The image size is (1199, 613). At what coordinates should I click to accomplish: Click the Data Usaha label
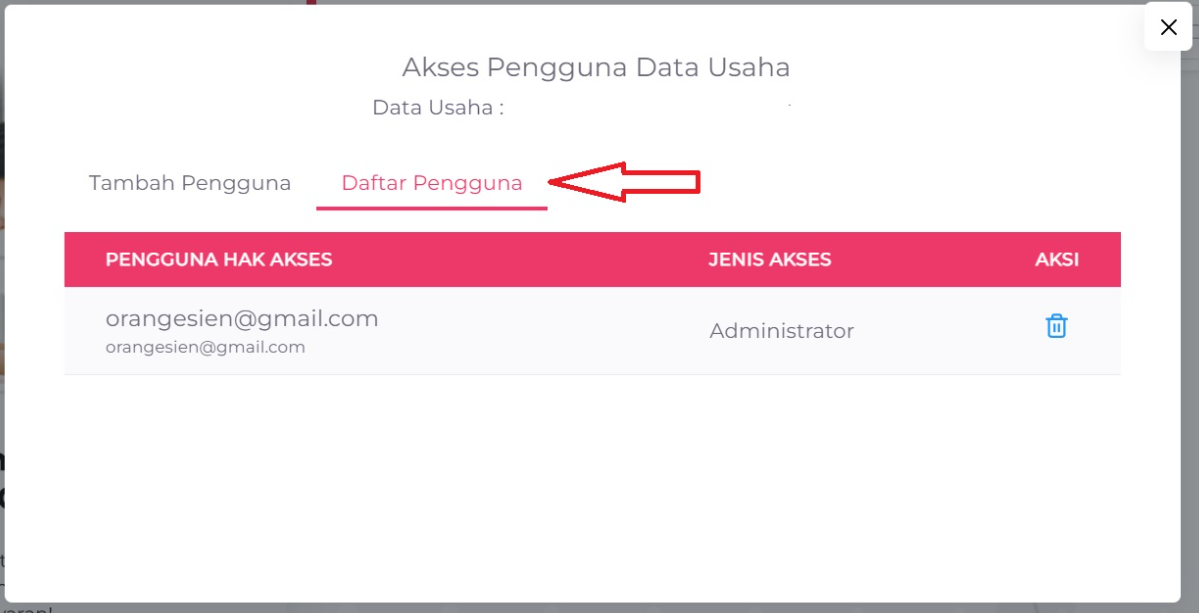tap(437, 108)
